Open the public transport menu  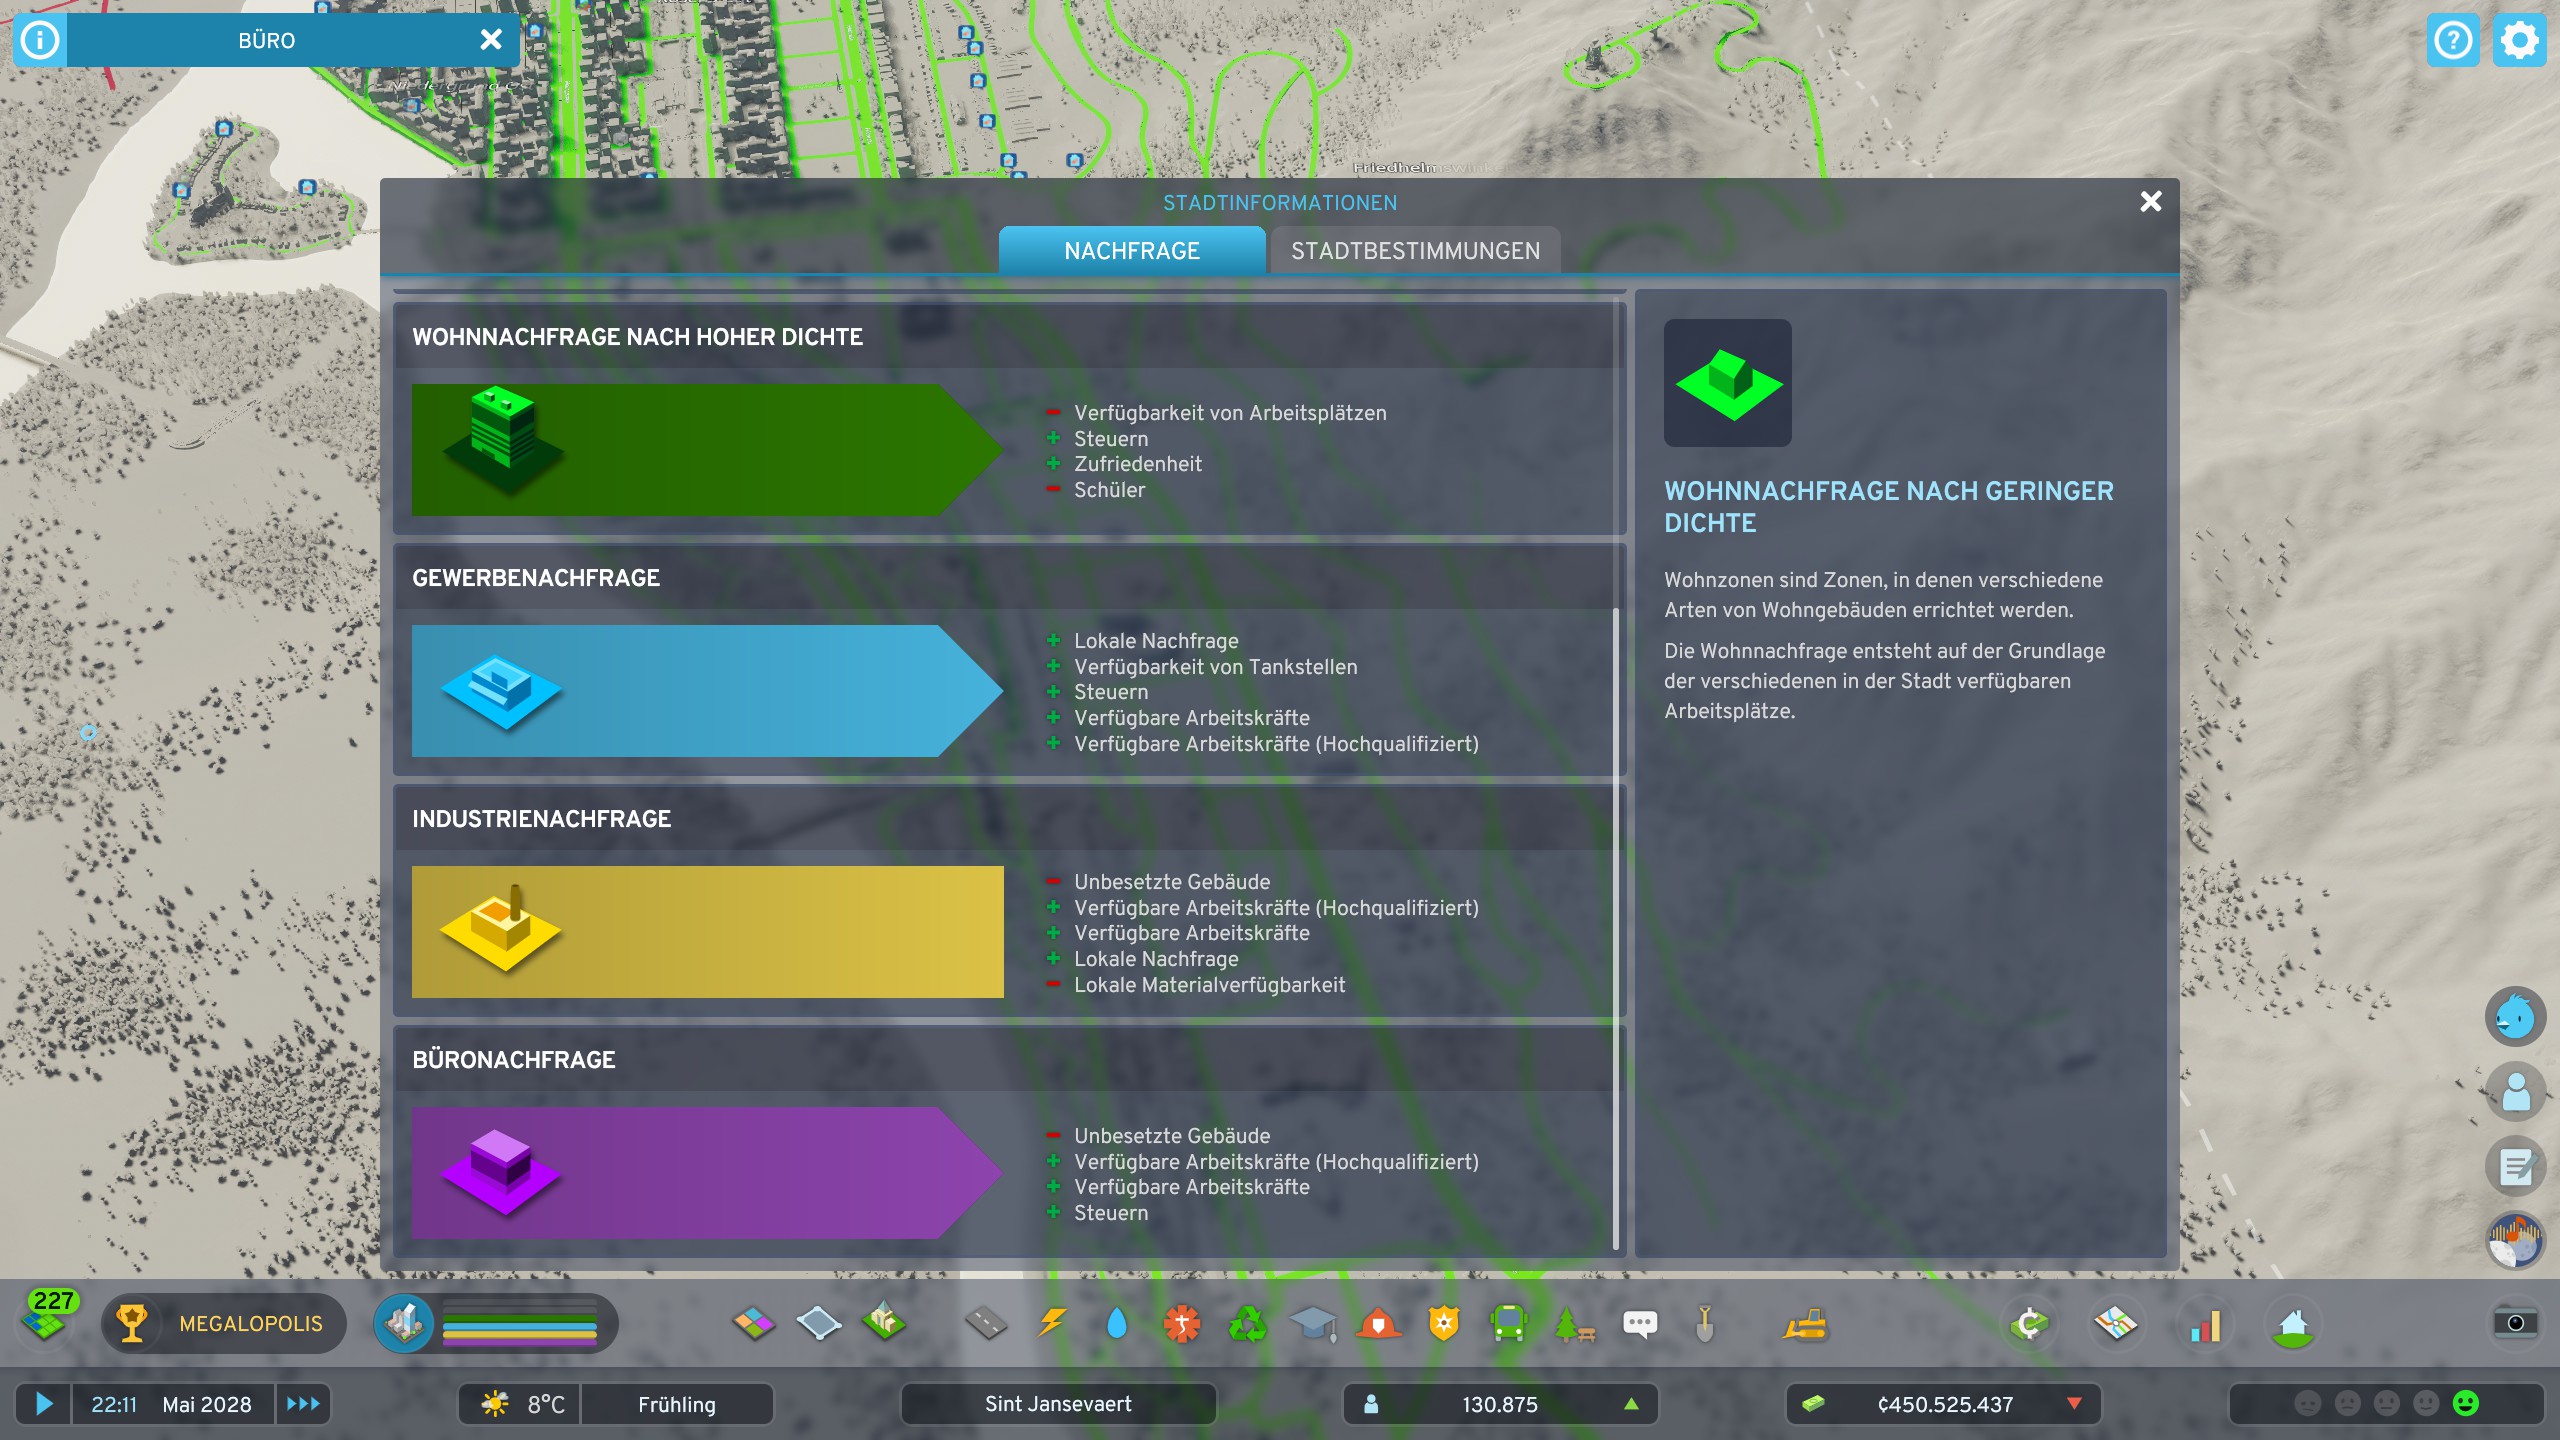tap(1509, 1324)
